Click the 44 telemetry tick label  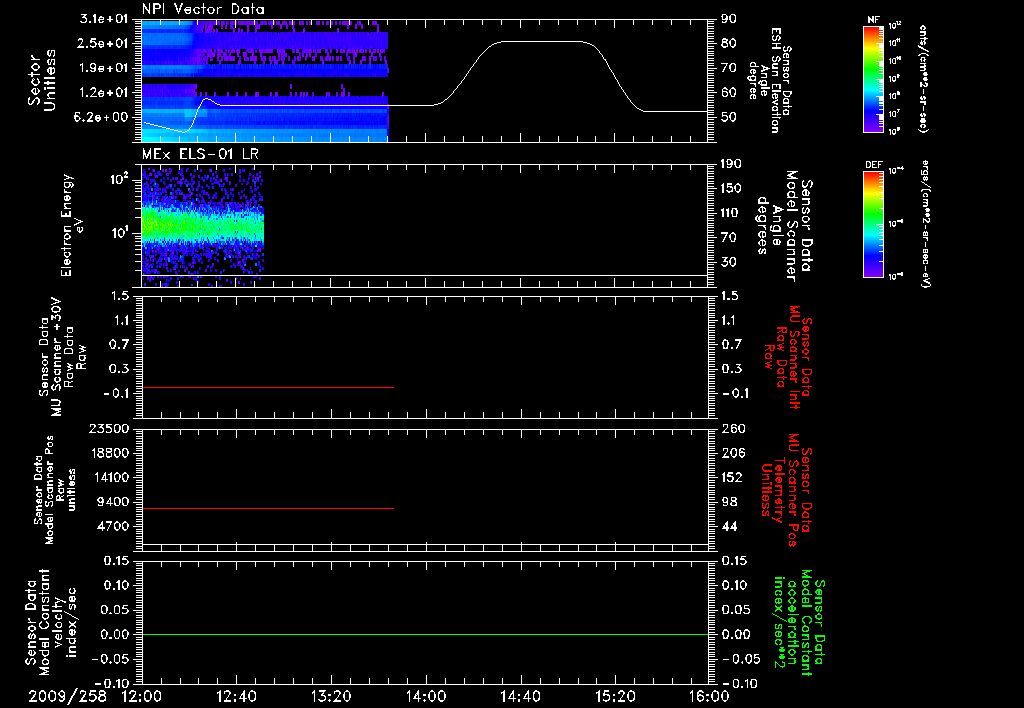(x=729, y=526)
